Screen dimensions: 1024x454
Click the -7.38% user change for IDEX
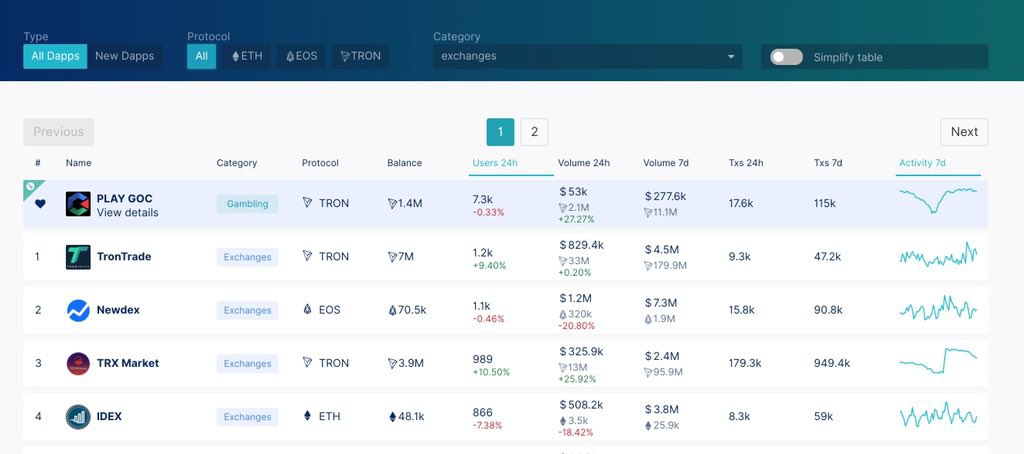coord(487,426)
